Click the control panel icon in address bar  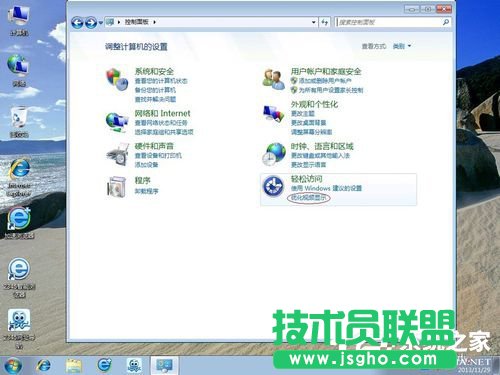pos(110,22)
